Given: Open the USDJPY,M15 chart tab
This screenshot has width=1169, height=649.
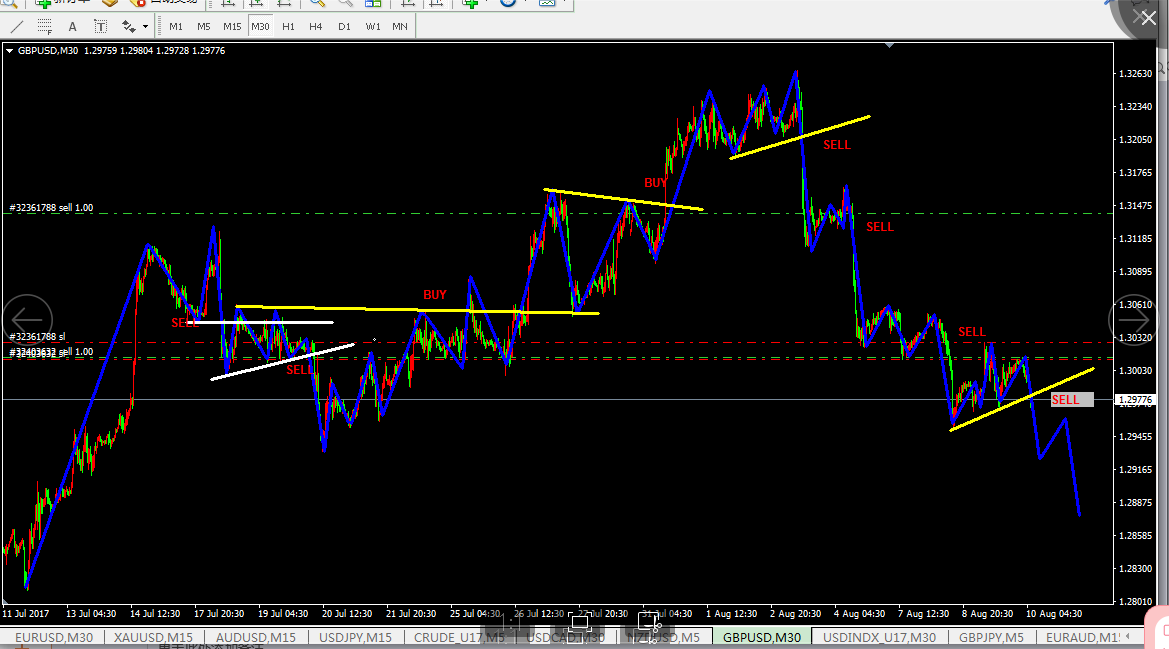Looking at the screenshot, I should point(355,638).
